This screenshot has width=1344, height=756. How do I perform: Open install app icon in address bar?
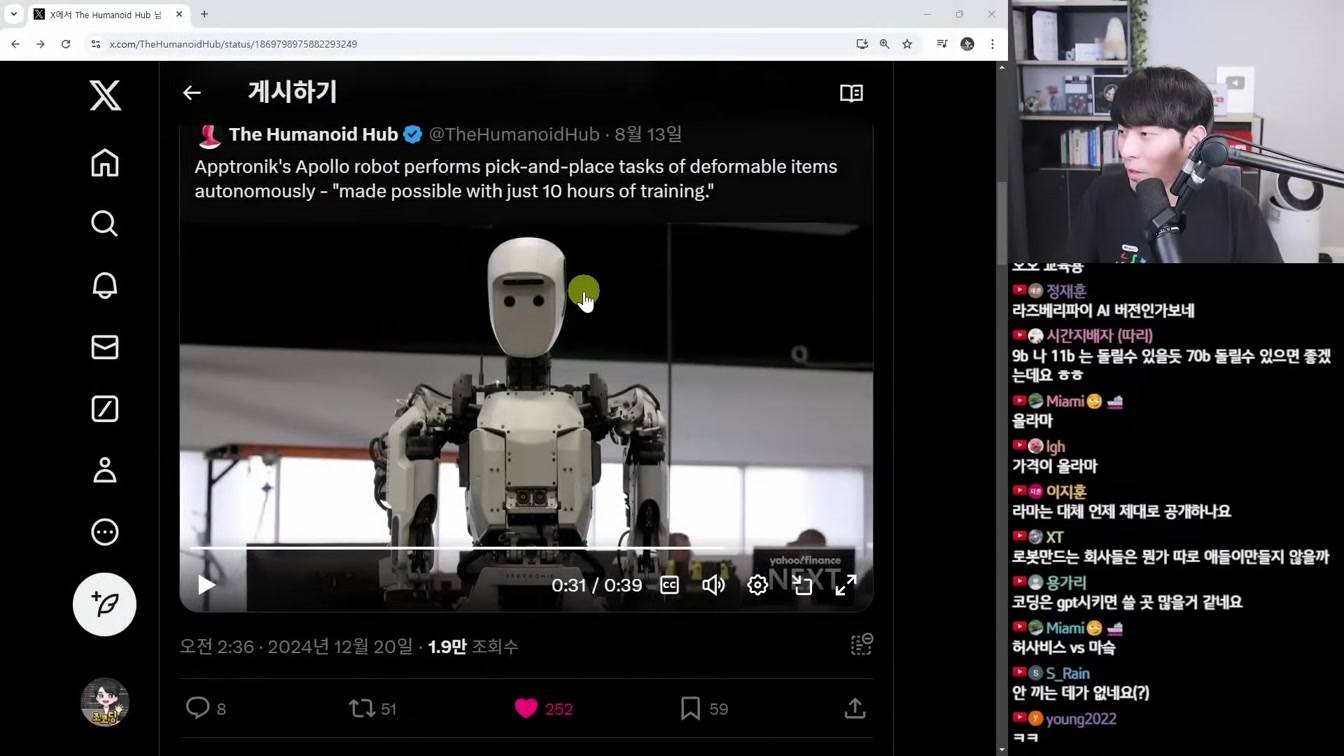coord(862,44)
